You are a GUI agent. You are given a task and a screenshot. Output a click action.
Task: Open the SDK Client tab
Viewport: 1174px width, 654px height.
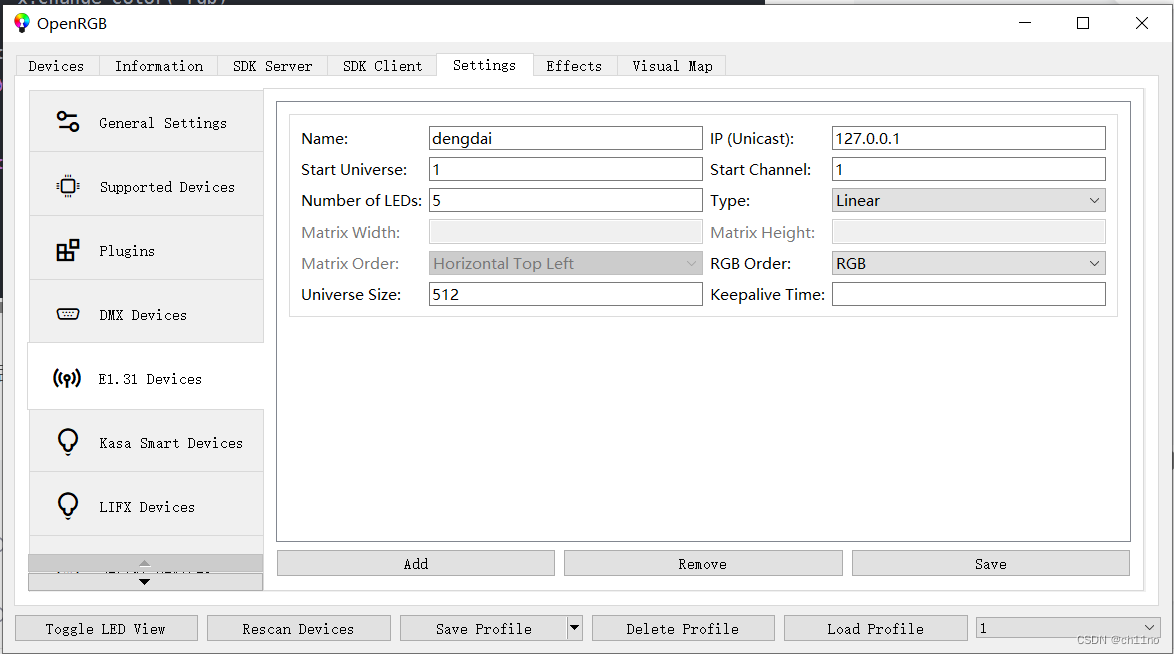pos(383,66)
